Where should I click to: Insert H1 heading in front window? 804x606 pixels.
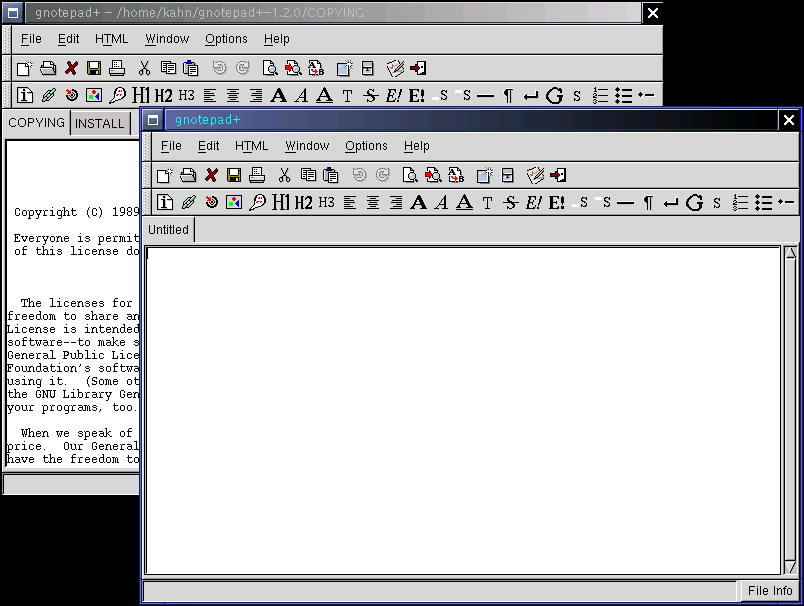pyautogui.click(x=281, y=203)
